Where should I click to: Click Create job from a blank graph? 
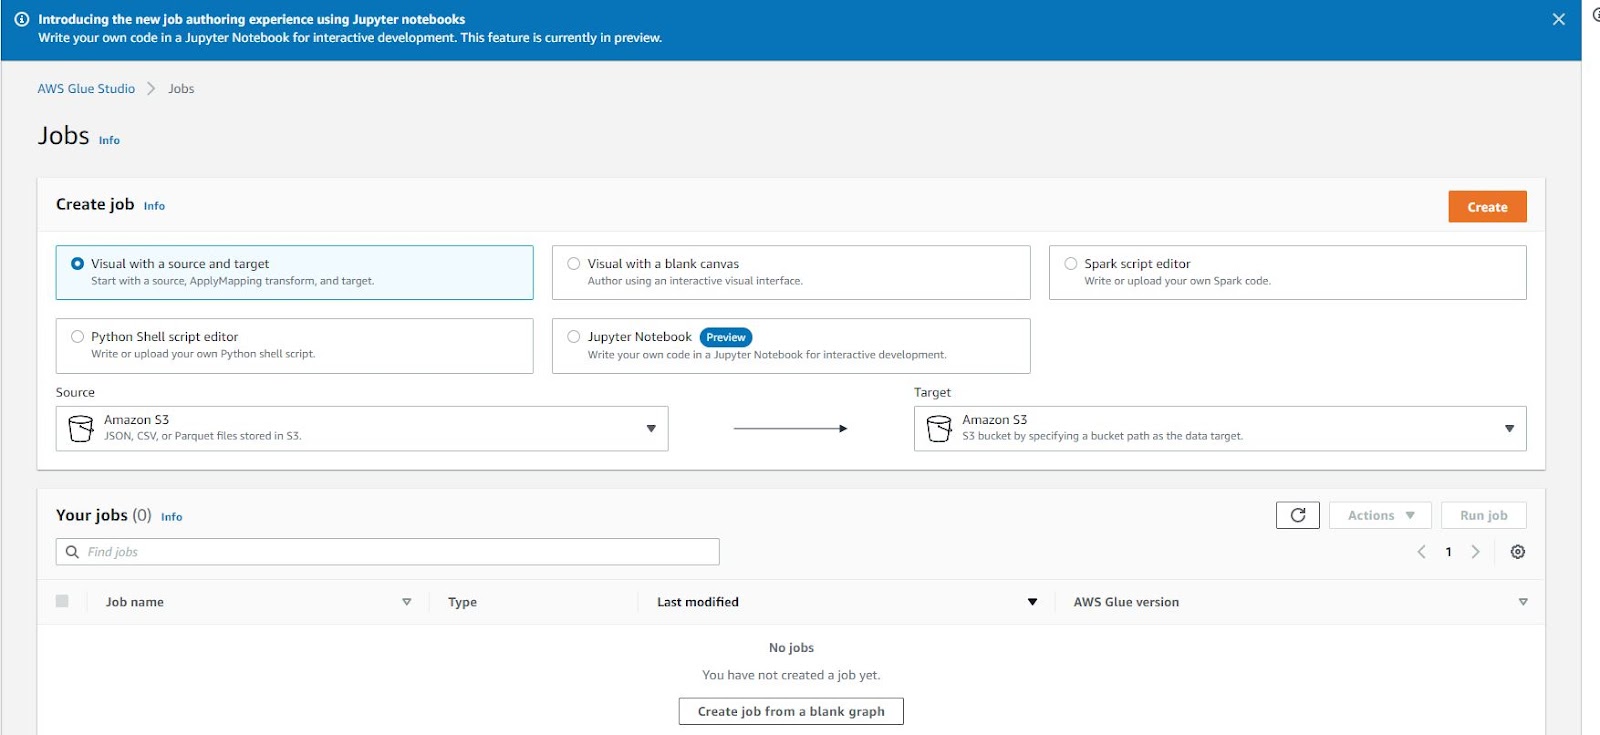pyautogui.click(x=791, y=711)
